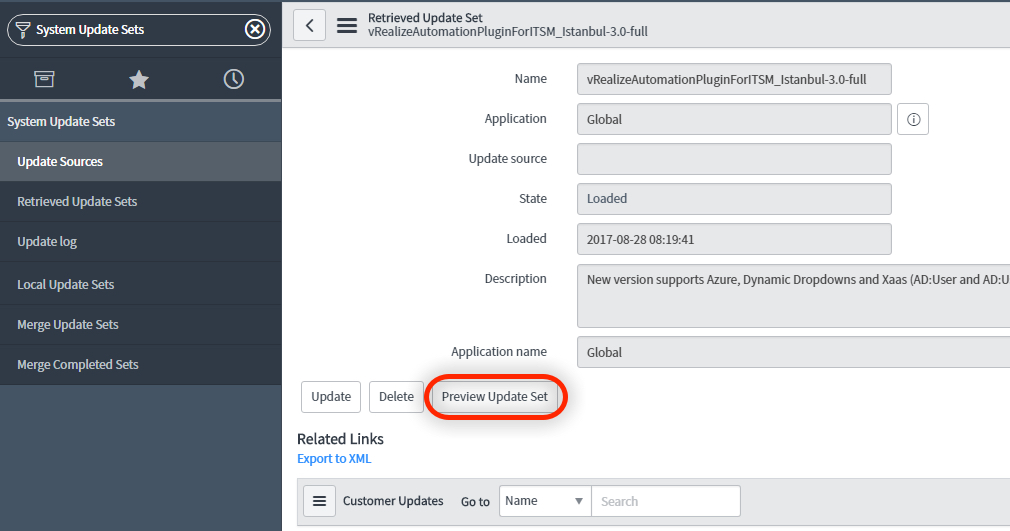Open Local Update Sets module
The width and height of the screenshot is (1010, 531).
pyautogui.click(x=66, y=285)
